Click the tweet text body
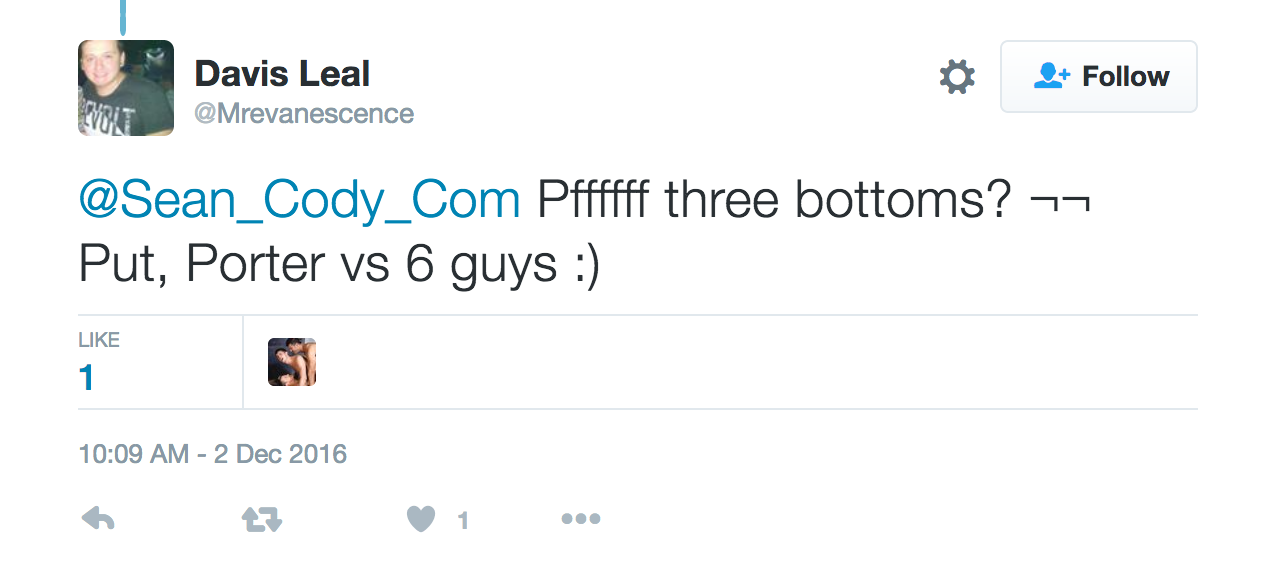1278x586 pixels. point(585,233)
